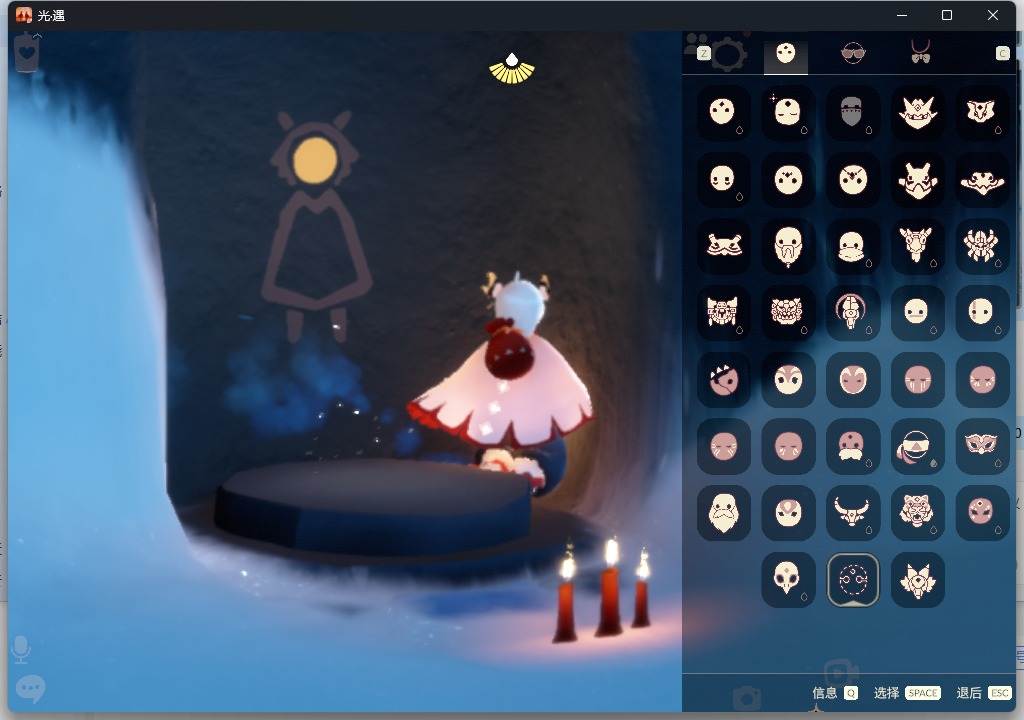Select the blindfold headband mask
1024x720 pixels.
917,446
